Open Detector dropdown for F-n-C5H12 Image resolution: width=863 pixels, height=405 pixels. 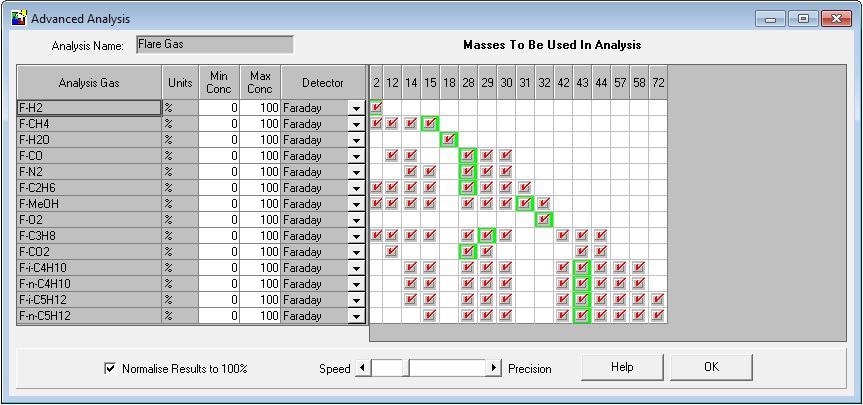point(356,316)
